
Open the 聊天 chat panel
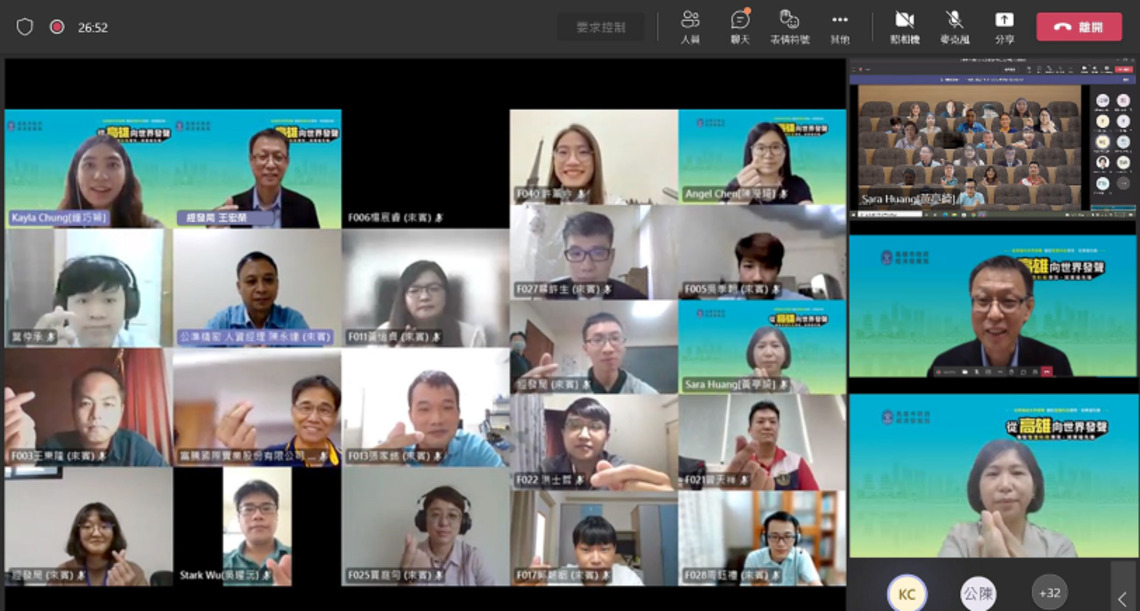pyautogui.click(x=740, y=27)
